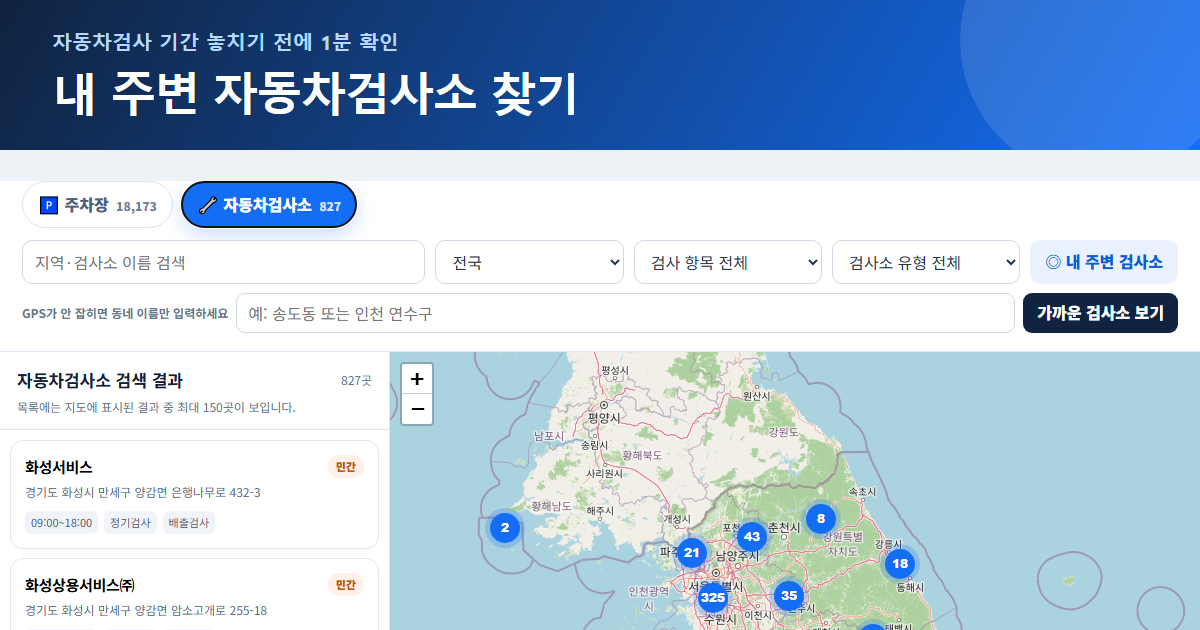
Task: Click the 평양시 label on the map
Action: coord(605,418)
